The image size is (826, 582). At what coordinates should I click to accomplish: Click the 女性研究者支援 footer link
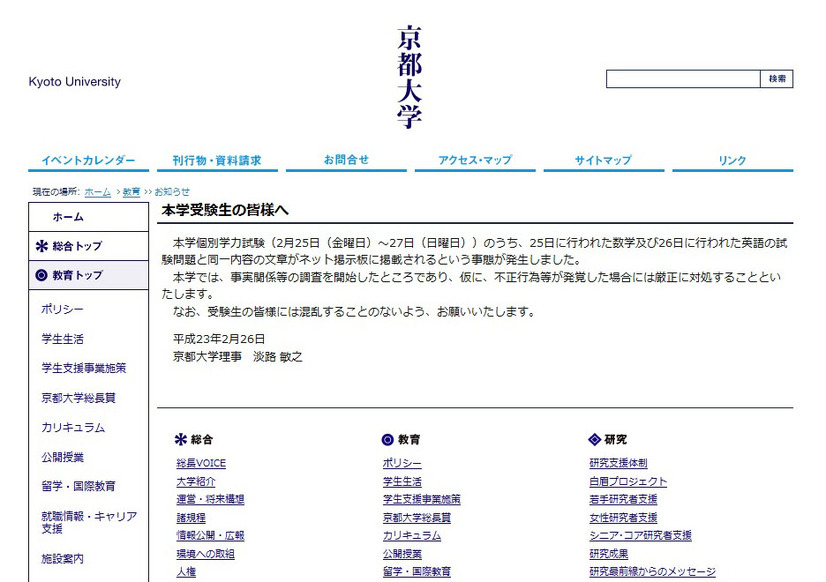(623, 518)
